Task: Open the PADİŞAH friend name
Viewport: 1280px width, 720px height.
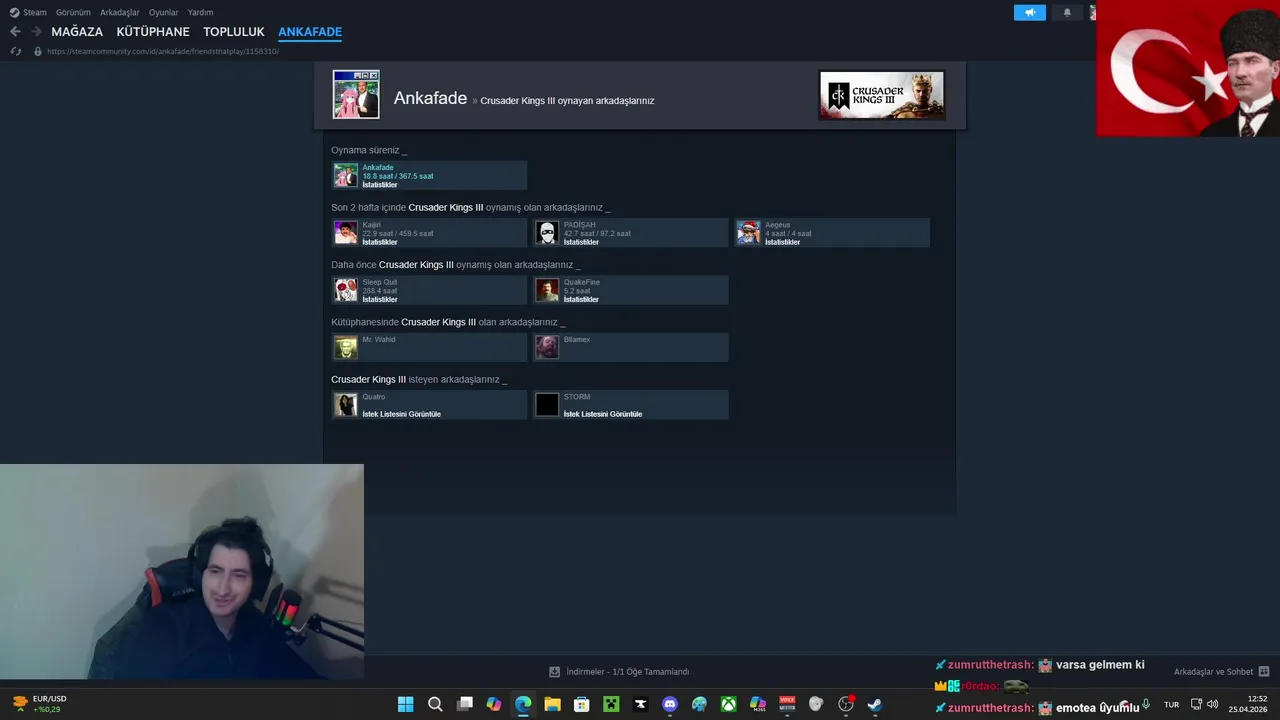Action: tap(579, 225)
